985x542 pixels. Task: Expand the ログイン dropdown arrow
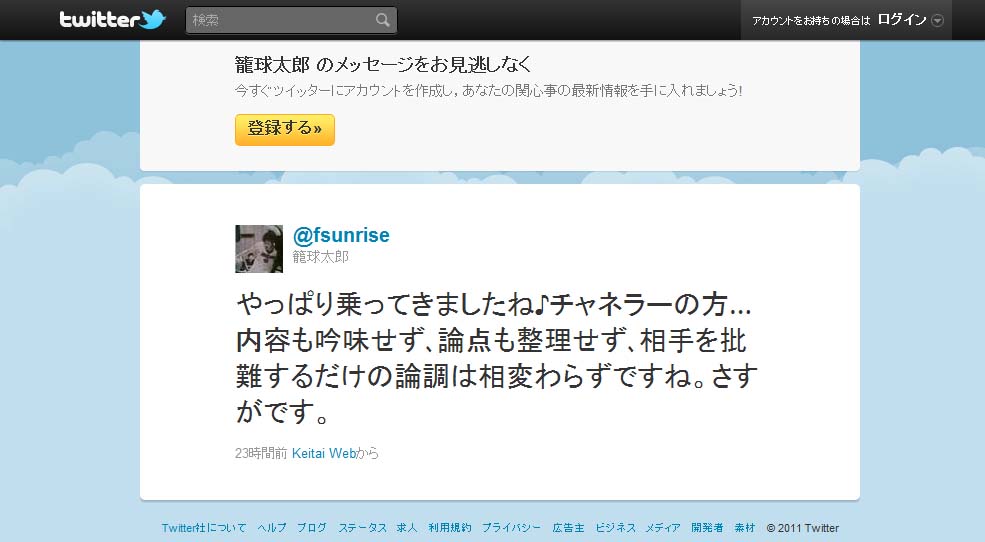[x=937, y=21]
